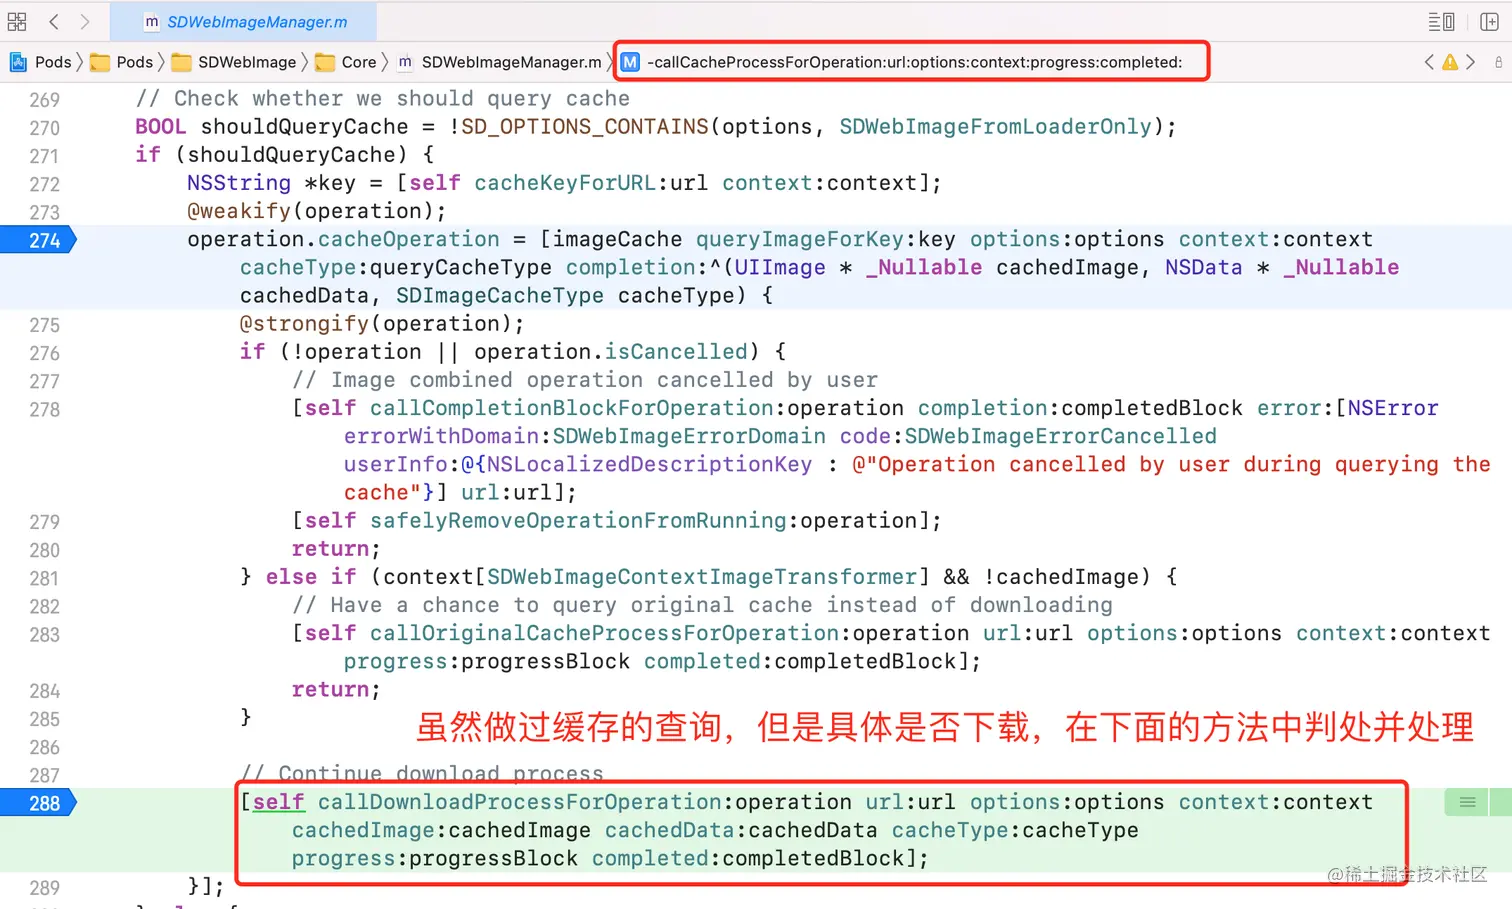Go forward with the right chevron
The image size is (1512, 909).
(x=85, y=21)
